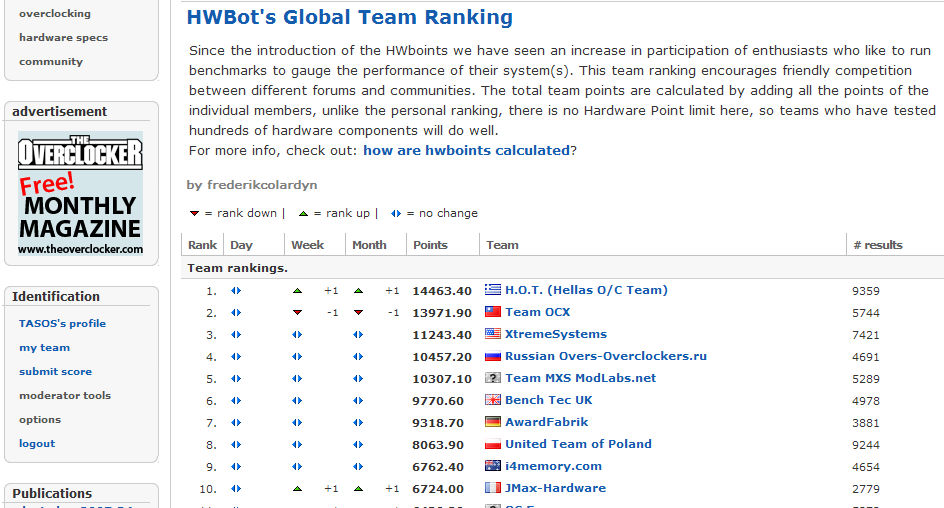Click the unknown-flag icon beside Team MXS ModLabs.net
This screenshot has height=508, width=944.
492,378
